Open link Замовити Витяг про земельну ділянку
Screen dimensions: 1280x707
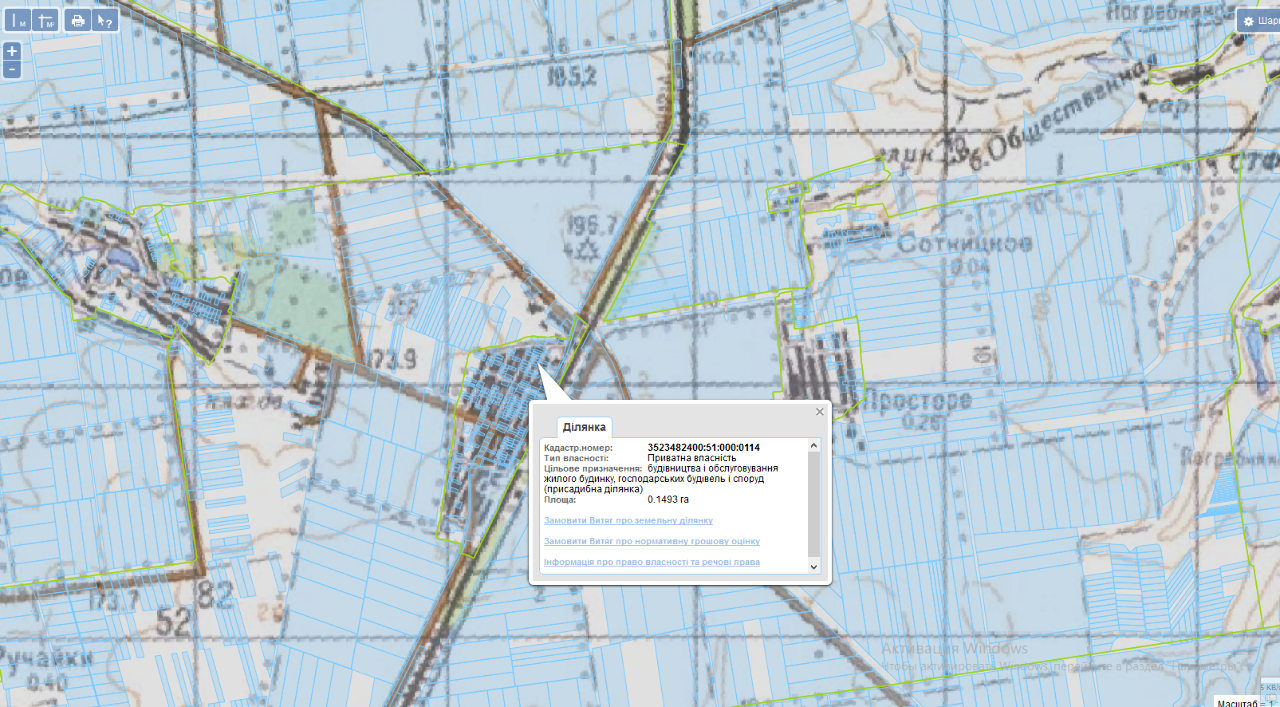[628, 520]
